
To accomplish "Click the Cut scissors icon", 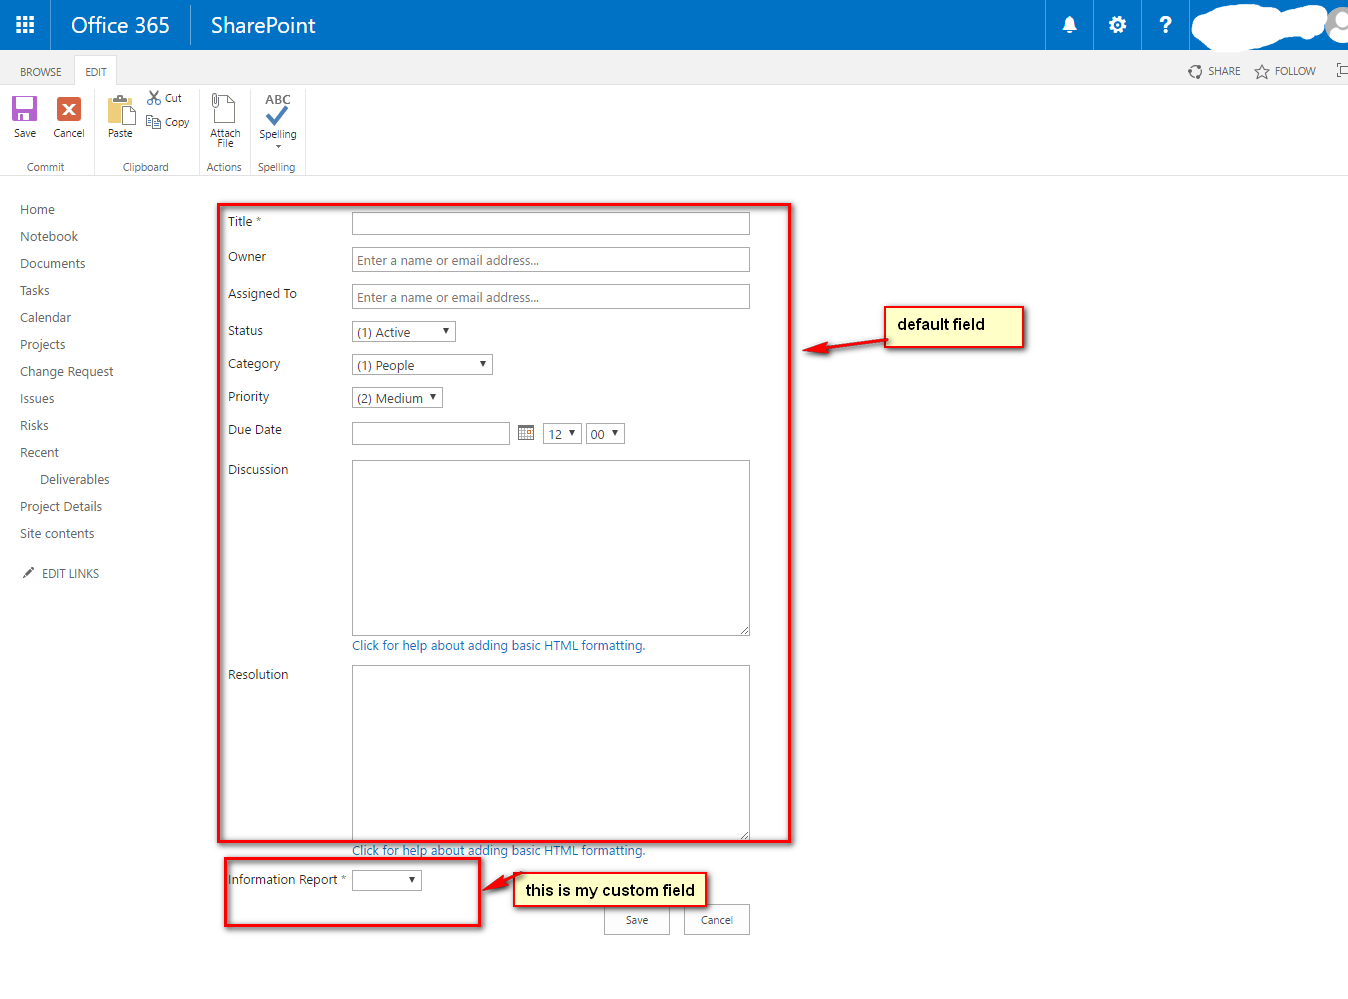I will click(x=154, y=98).
